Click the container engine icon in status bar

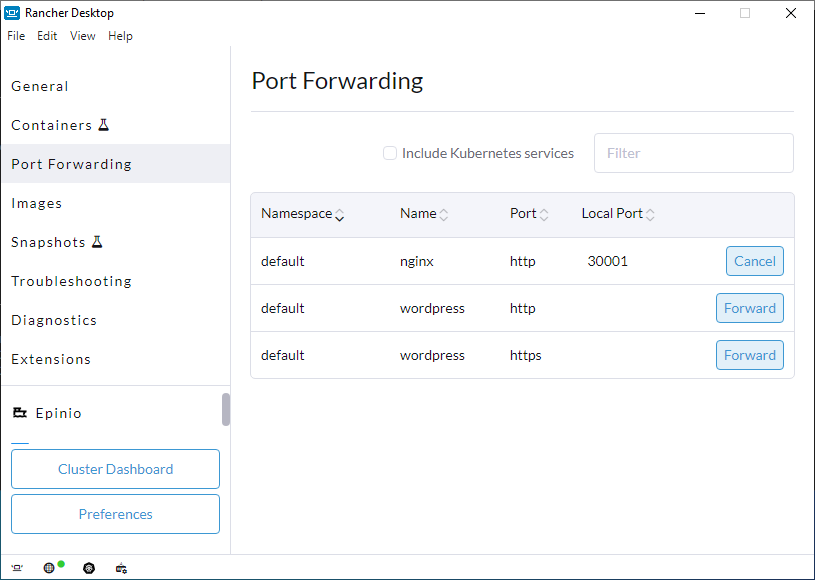[x=121, y=568]
